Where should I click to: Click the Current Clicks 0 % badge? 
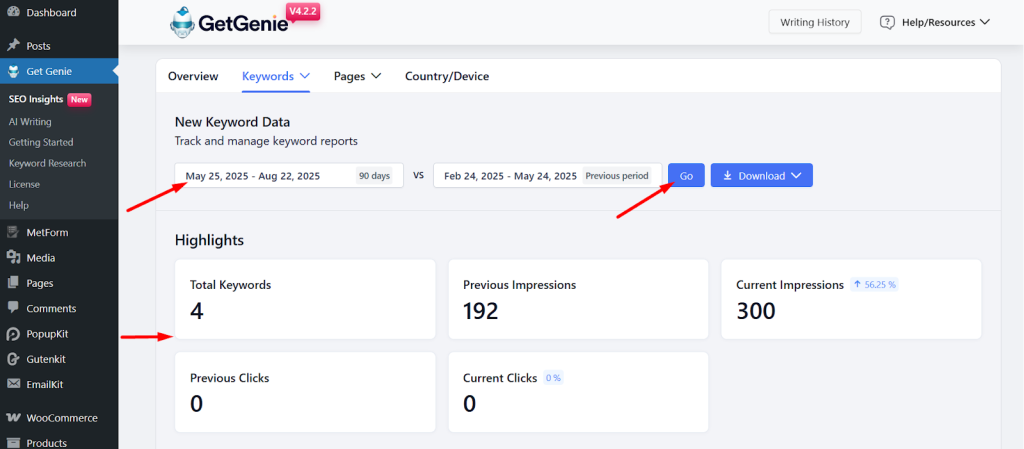(553, 378)
